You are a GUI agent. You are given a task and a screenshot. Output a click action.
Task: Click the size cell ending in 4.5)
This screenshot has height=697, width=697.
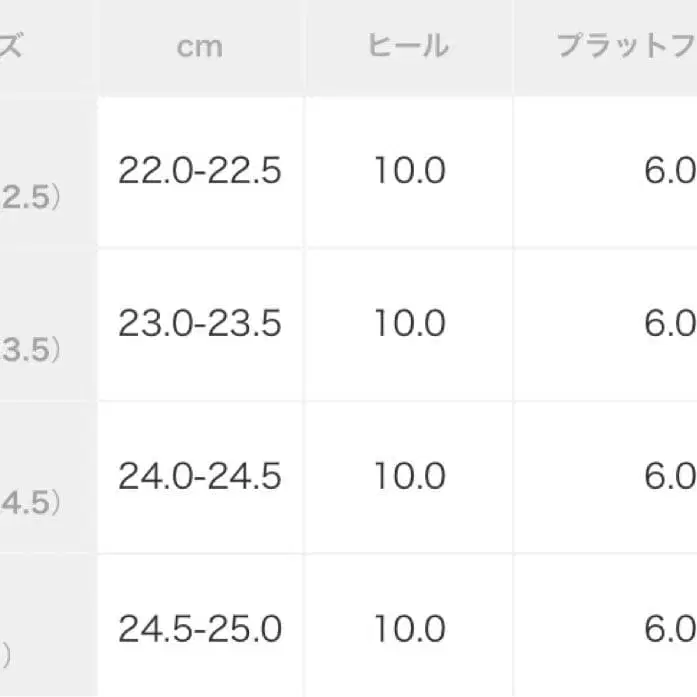[30, 502]
